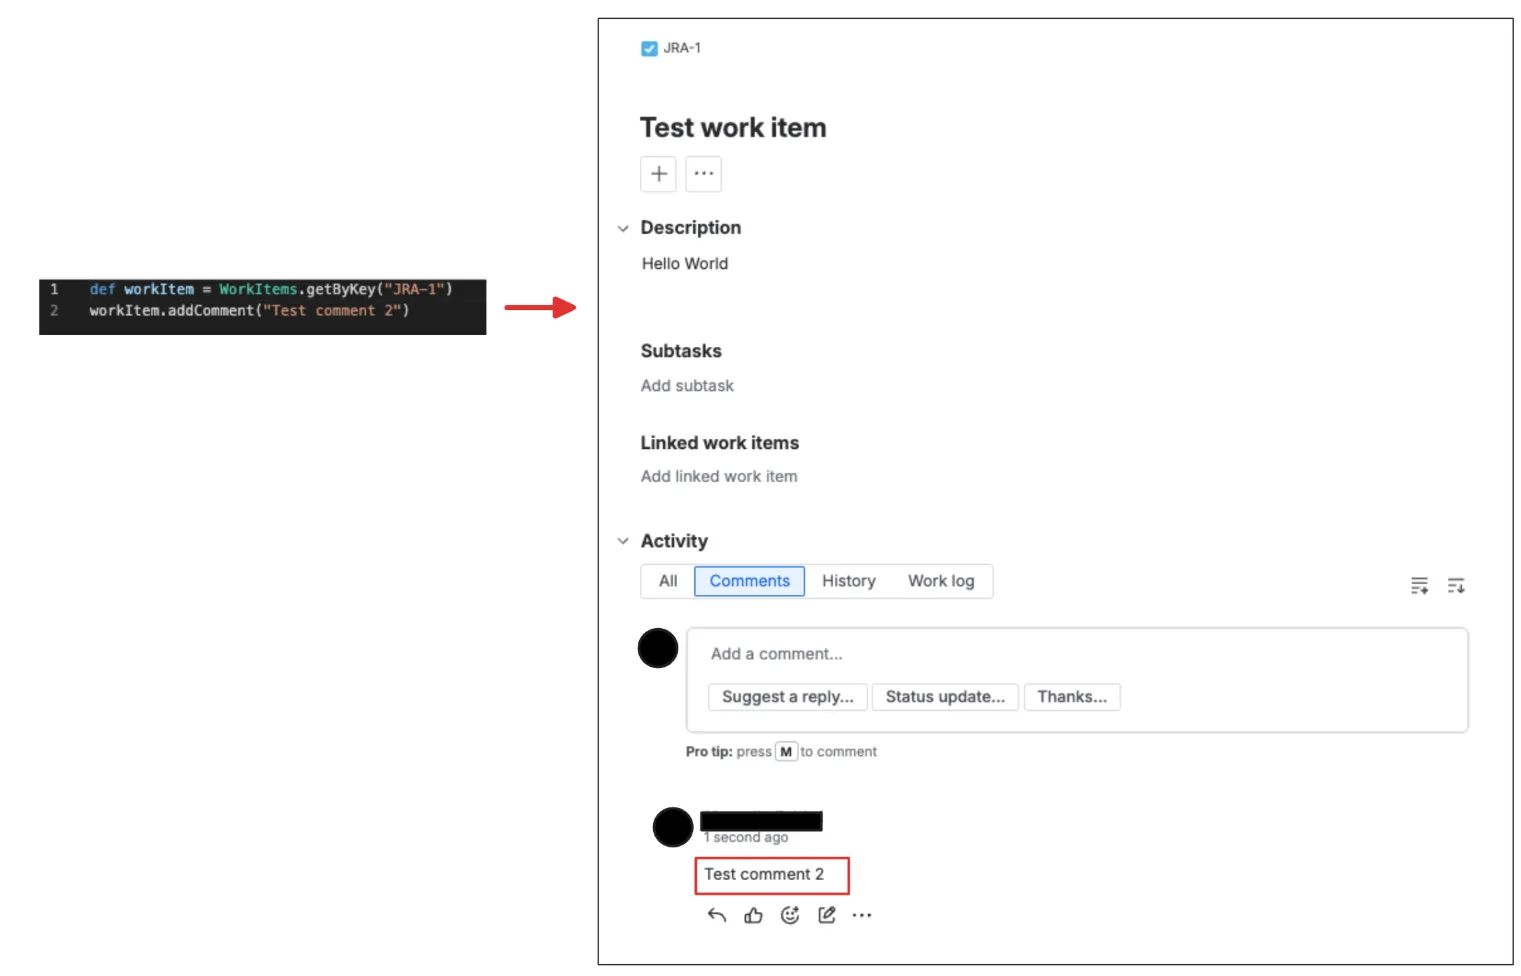1521x976 pixels.
Task: Click the JRA-1 work item key link
Action: (682, 48)
